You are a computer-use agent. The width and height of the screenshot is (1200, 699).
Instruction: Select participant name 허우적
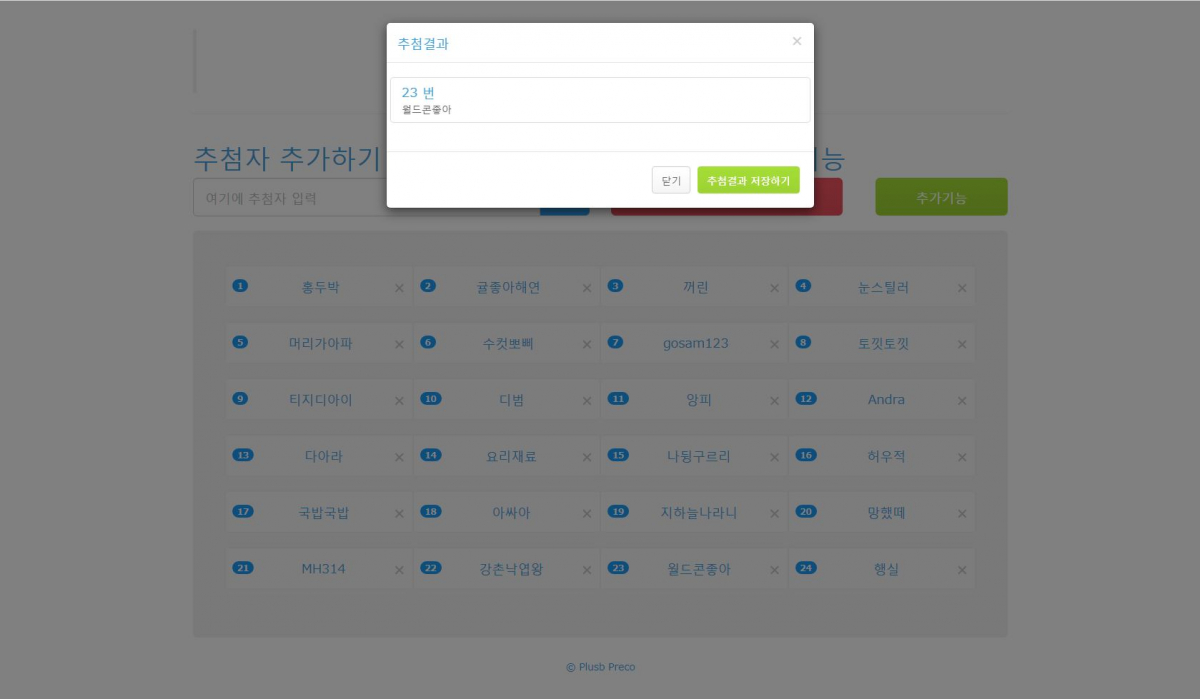886,456
